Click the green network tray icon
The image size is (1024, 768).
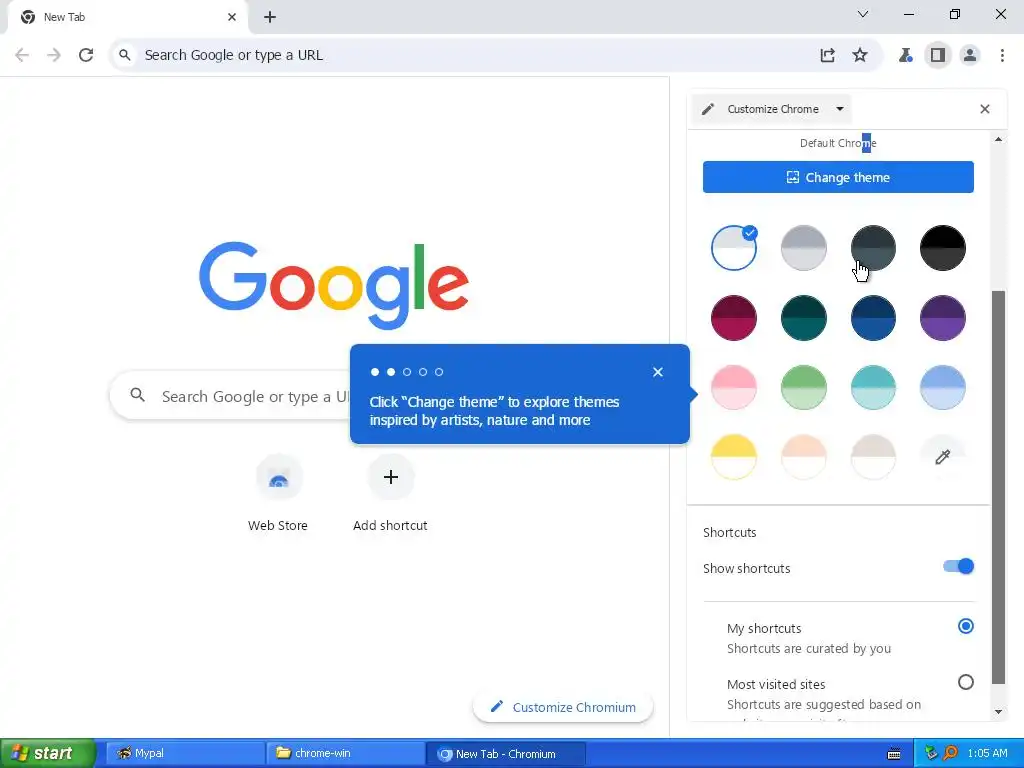(x=931, y=753)
